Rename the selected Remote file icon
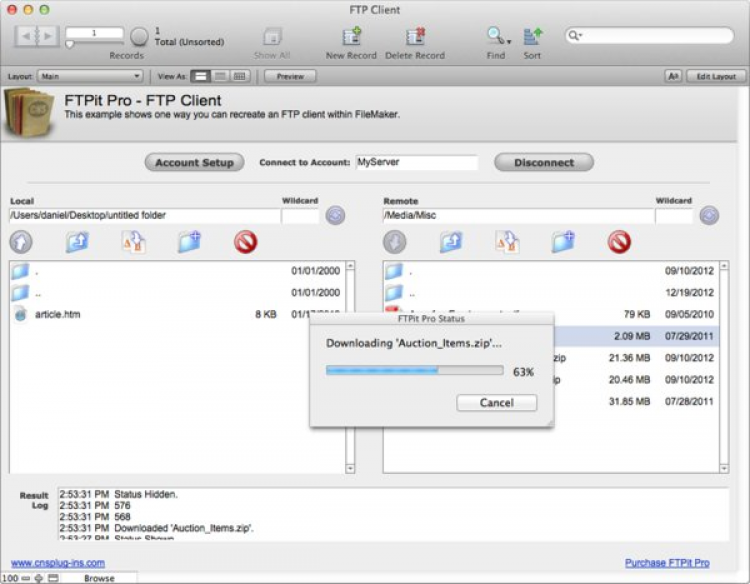Viewport: 750px width, 584px height. click(x=507, y=242)
